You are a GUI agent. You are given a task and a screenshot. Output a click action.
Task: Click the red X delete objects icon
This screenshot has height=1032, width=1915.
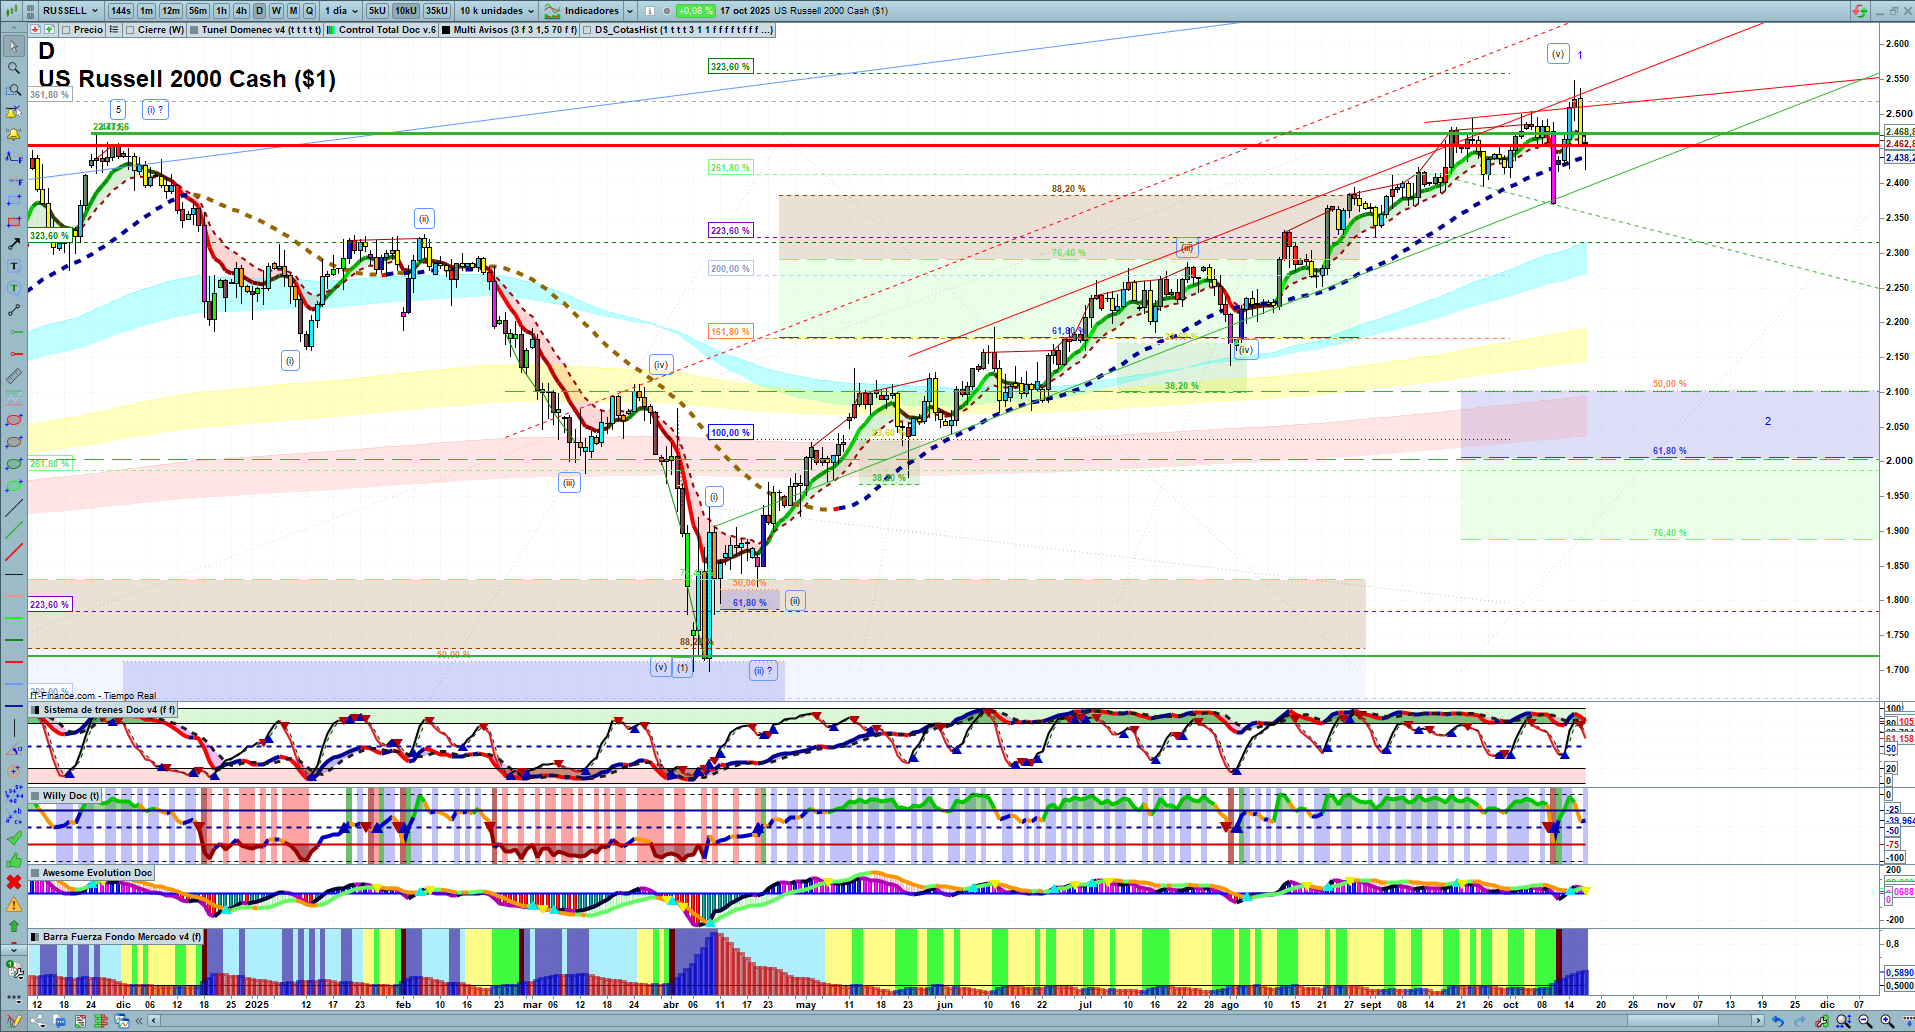[14, 882]
